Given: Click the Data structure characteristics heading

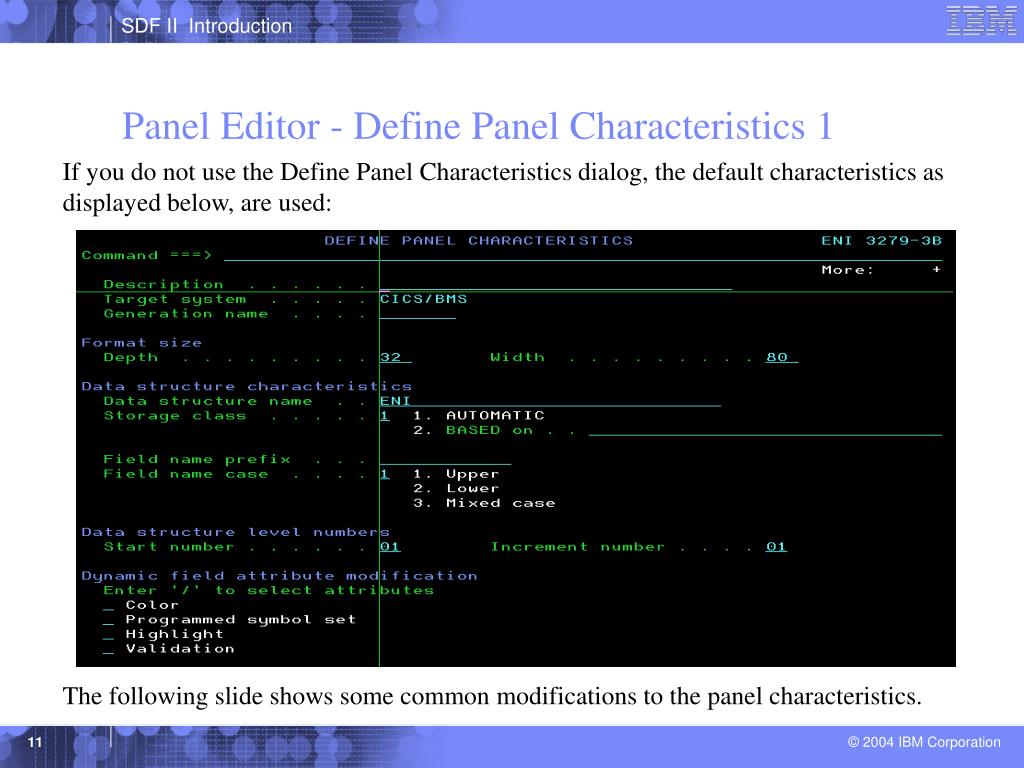Looking at the screenshot, I should [x=246, y=387].
